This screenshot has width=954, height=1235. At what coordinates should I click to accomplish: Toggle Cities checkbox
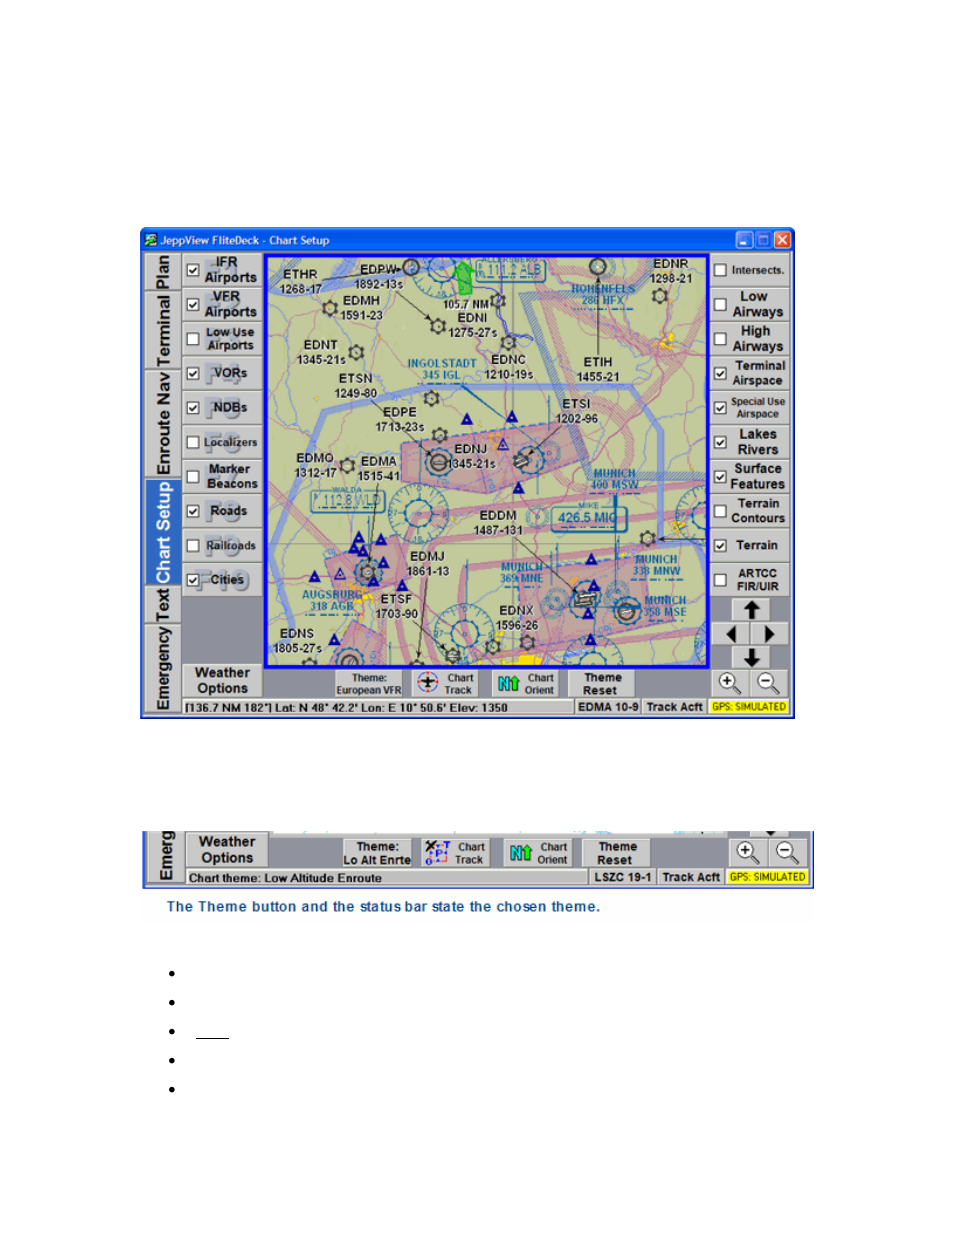pos(193,580)
